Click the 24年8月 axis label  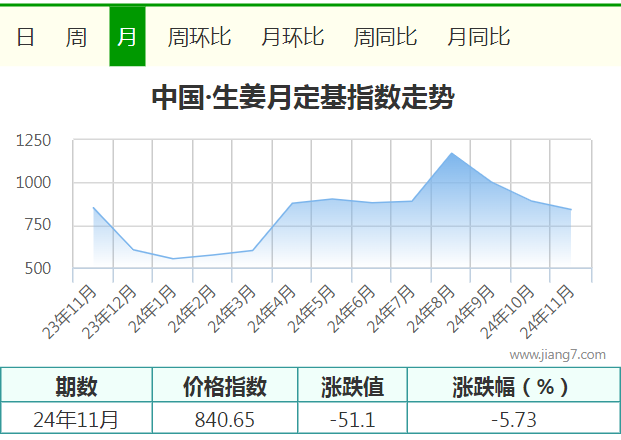tap(431, 309)
